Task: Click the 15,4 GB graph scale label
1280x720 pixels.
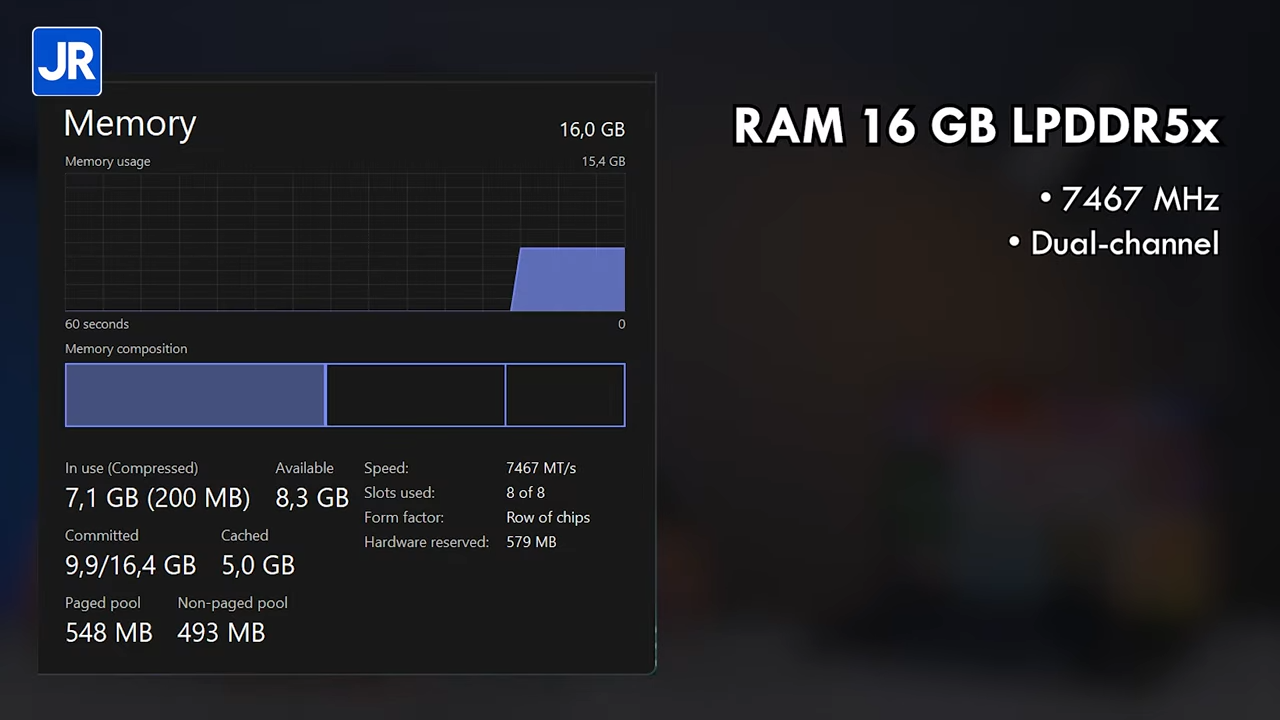Action: click(x=603, y=161)
